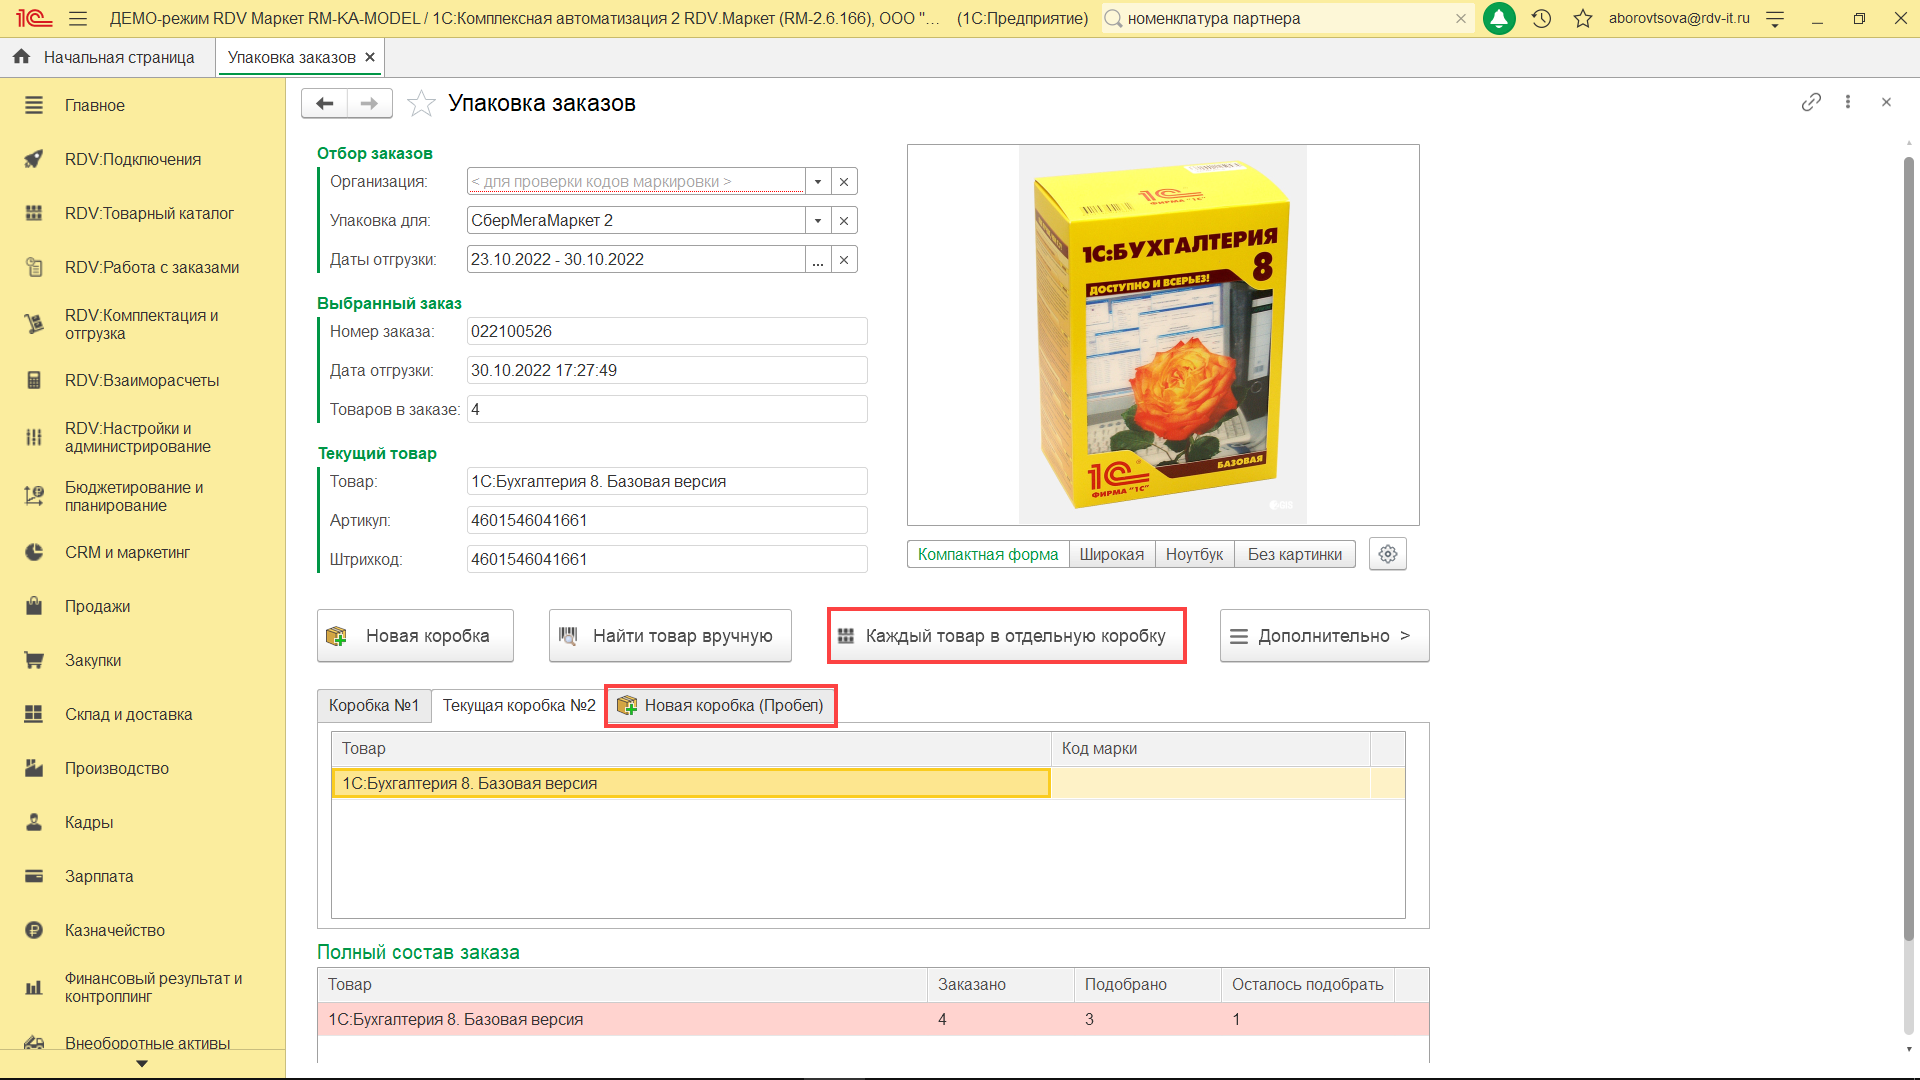Switch to the Коробка №1 tab
This screenshot has width=1920, height=1080.
point(374,705)
